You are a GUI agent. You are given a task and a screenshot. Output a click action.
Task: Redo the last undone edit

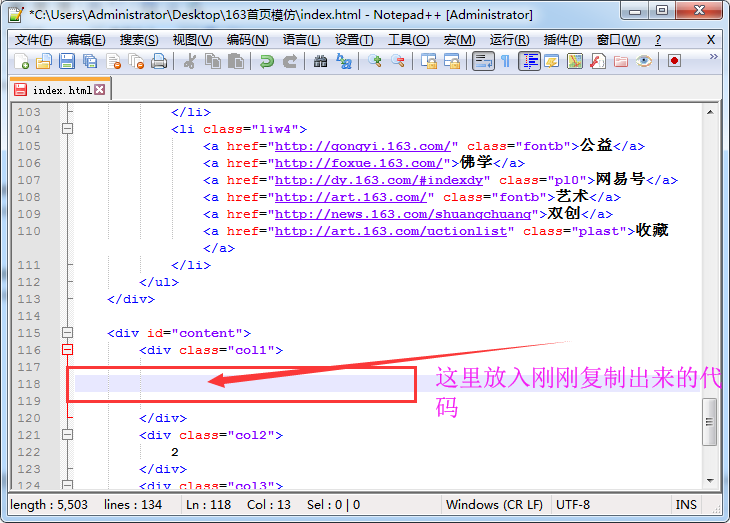point(290,61)
